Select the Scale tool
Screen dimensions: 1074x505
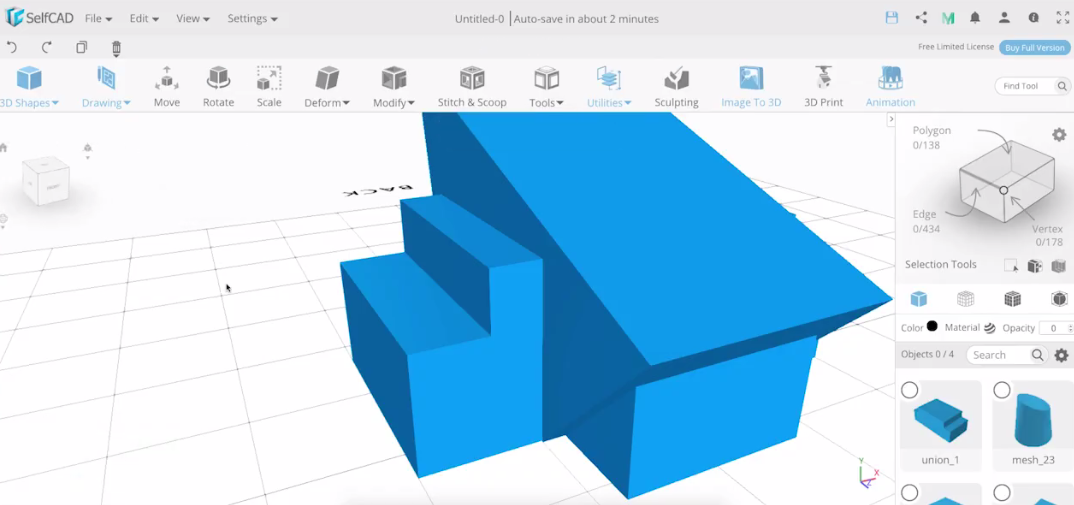[268, 87]
